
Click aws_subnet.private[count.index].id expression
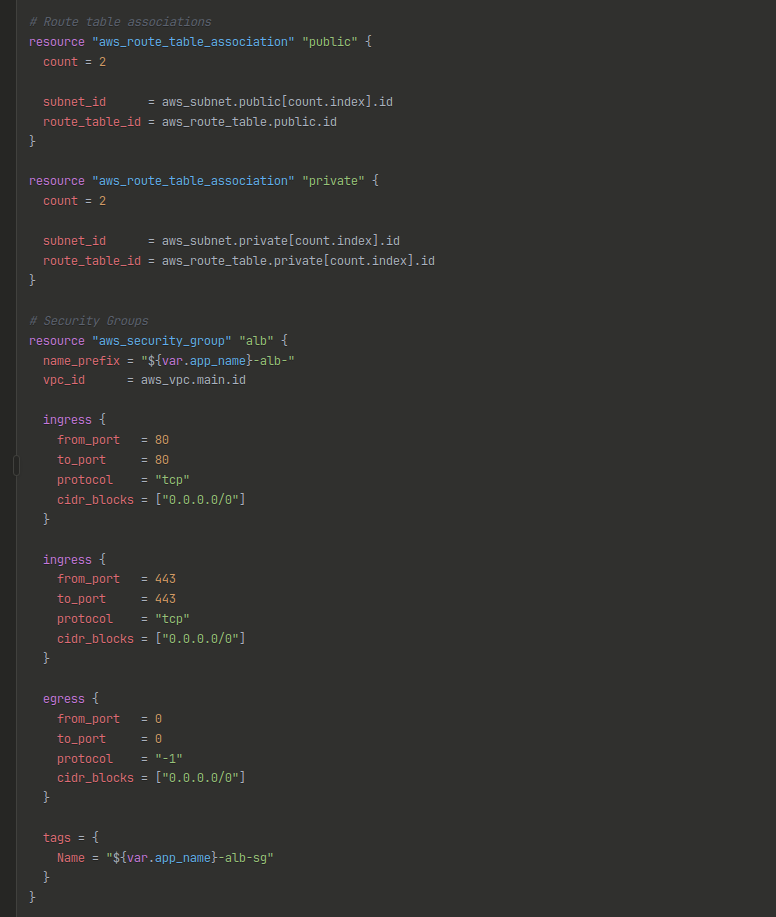point(281,241)
